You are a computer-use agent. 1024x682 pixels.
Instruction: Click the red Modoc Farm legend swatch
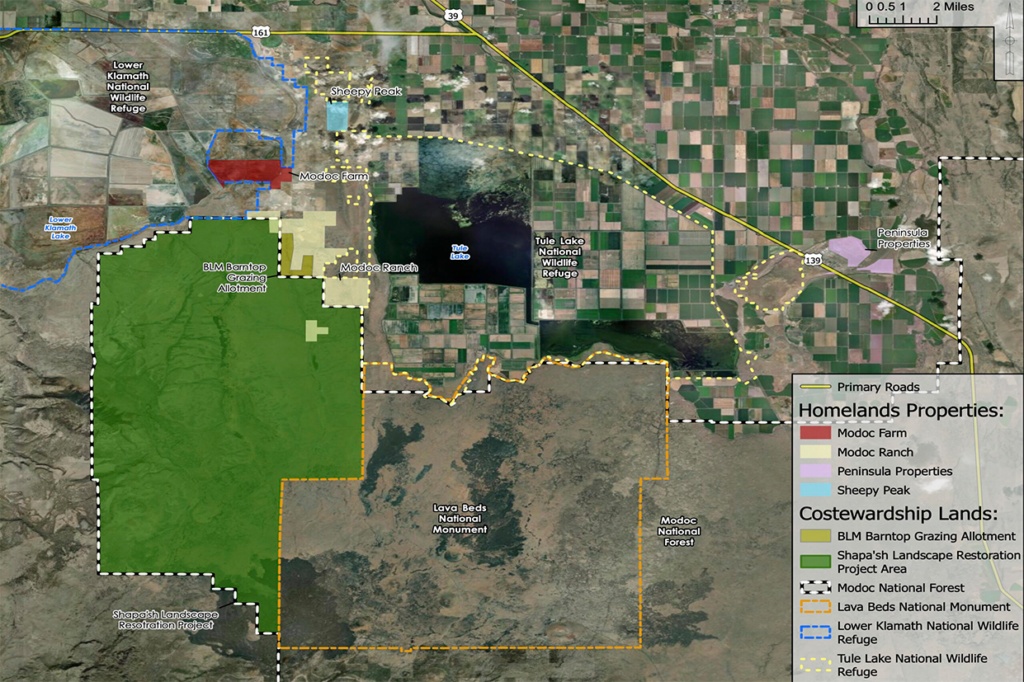(x=815, y=432)
